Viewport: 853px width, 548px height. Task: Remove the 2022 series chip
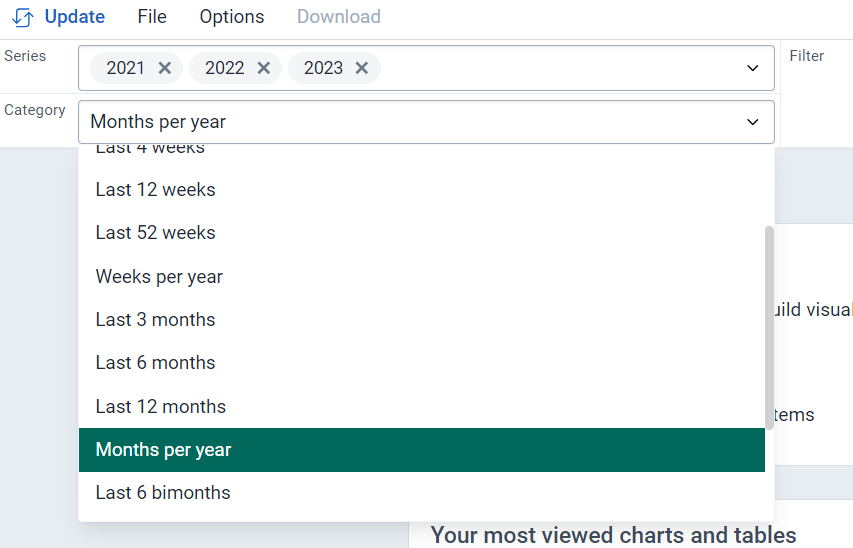point(263,68)
